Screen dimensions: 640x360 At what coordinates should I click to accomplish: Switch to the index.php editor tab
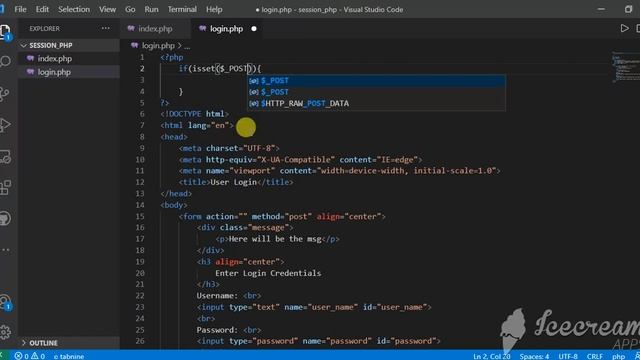tap(155, 29)
